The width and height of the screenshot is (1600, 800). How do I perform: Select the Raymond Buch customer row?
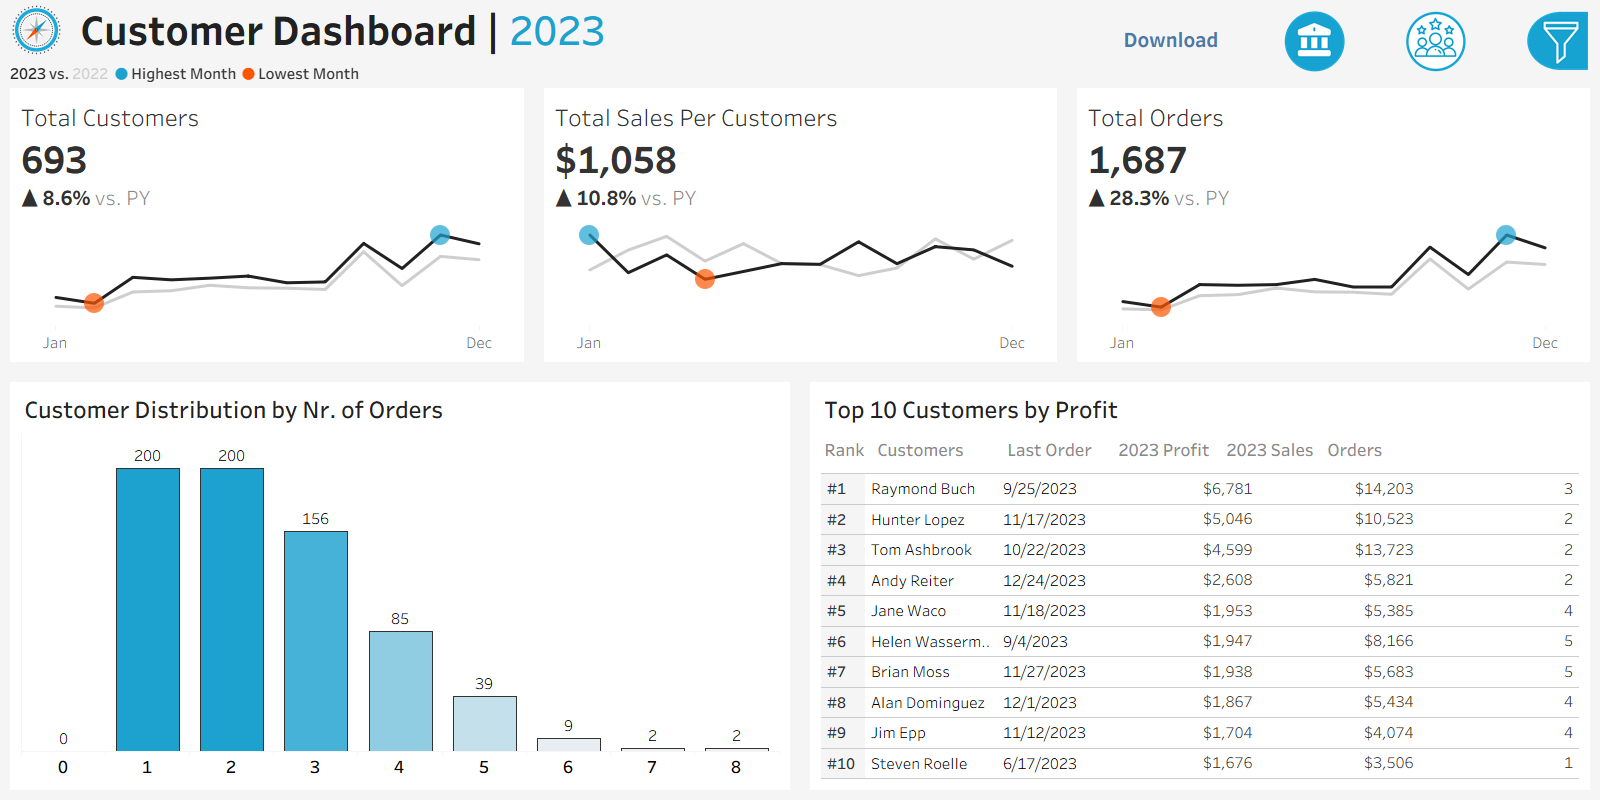922,489
